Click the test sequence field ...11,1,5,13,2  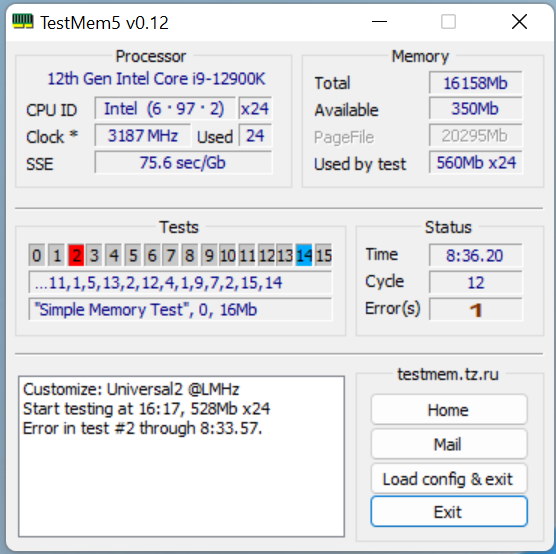pyautogui.click(x=180, y=282)
